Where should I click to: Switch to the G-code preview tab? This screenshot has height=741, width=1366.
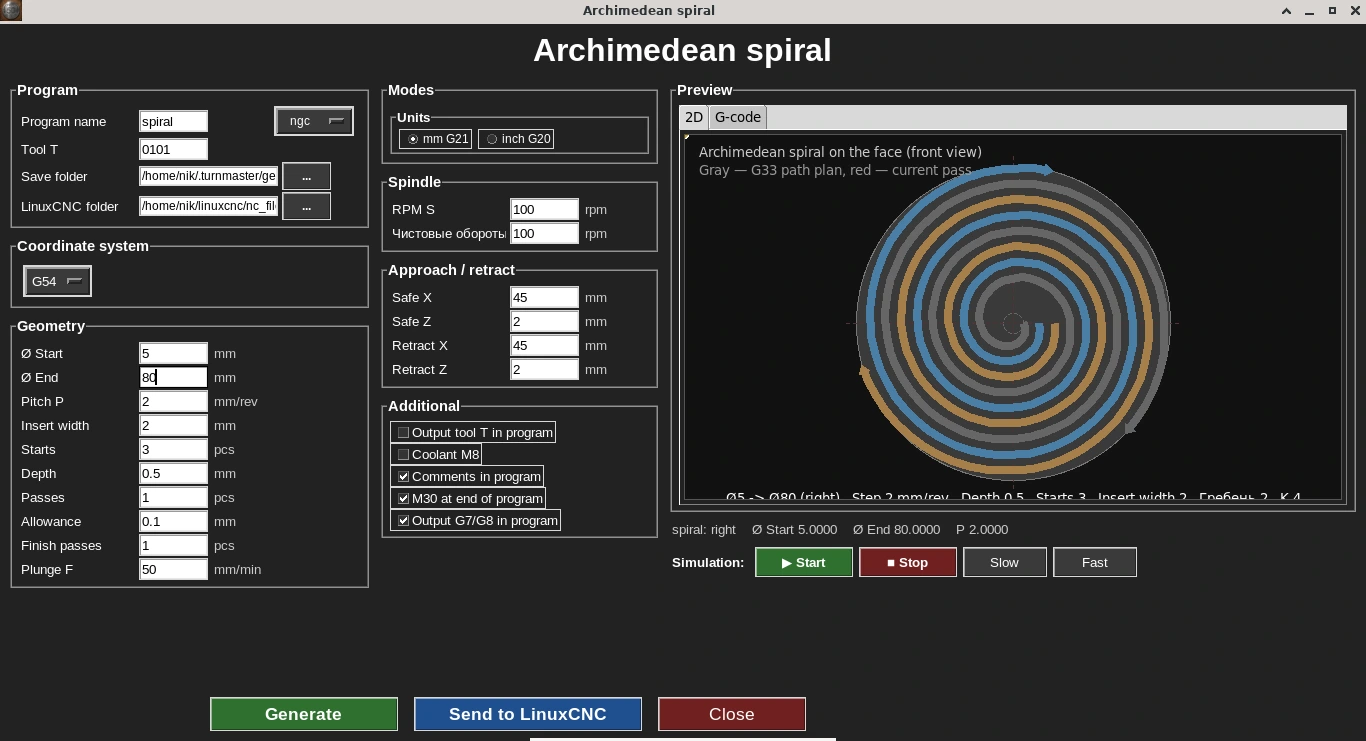pyautogui.click(x=738, y=117)
